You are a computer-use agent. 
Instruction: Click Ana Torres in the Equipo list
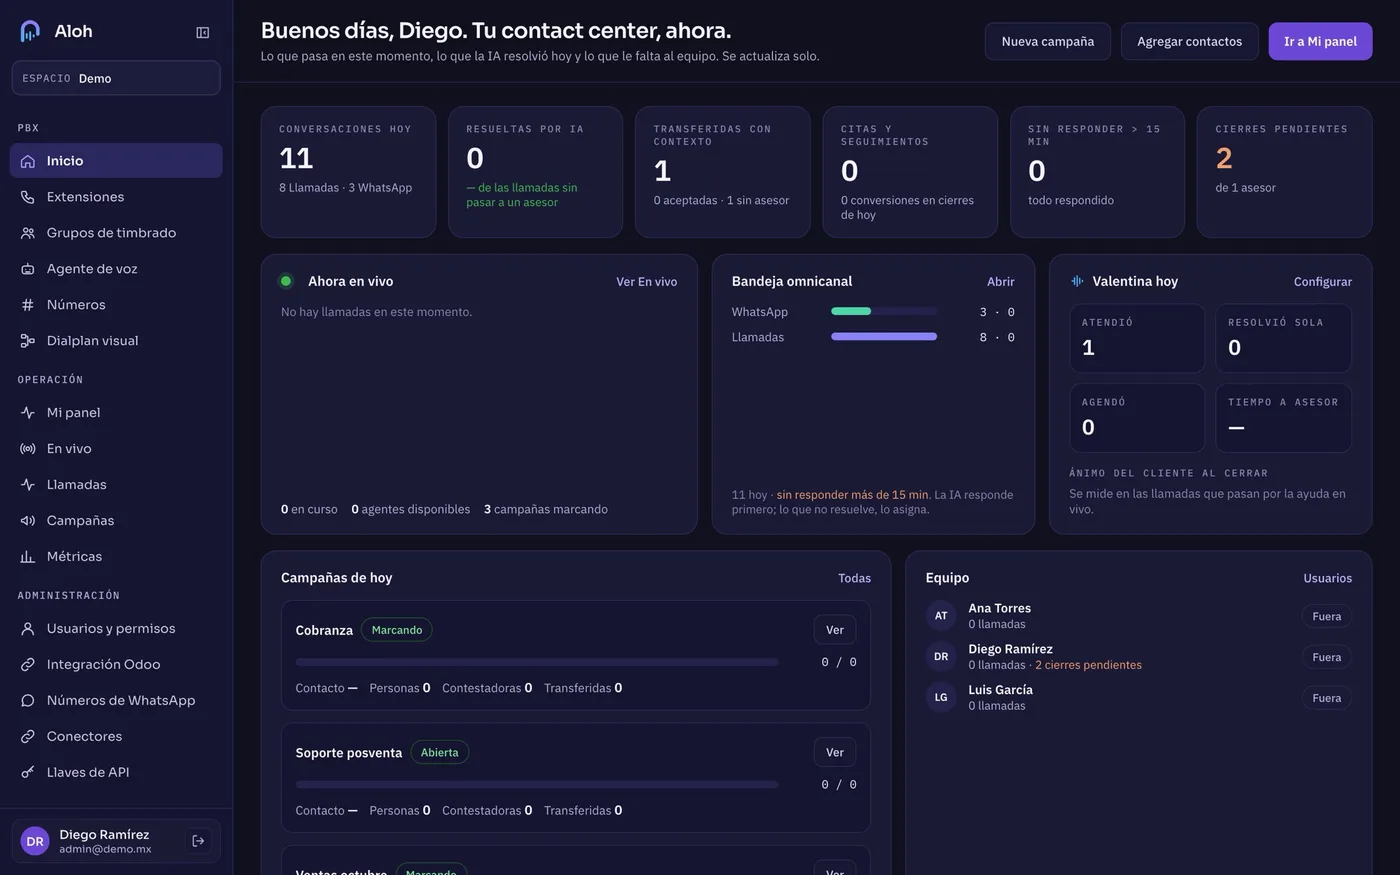coord(1139,616)
